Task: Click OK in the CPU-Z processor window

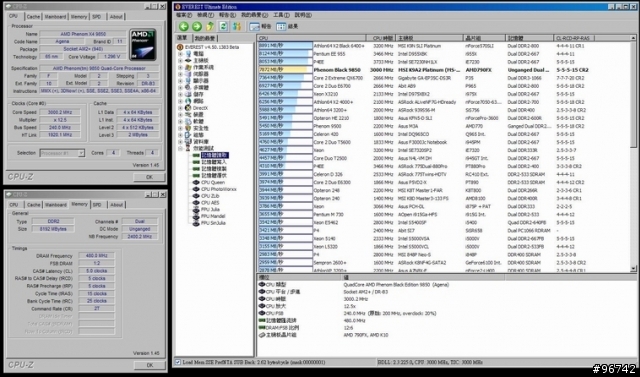Action: (149, 177)
